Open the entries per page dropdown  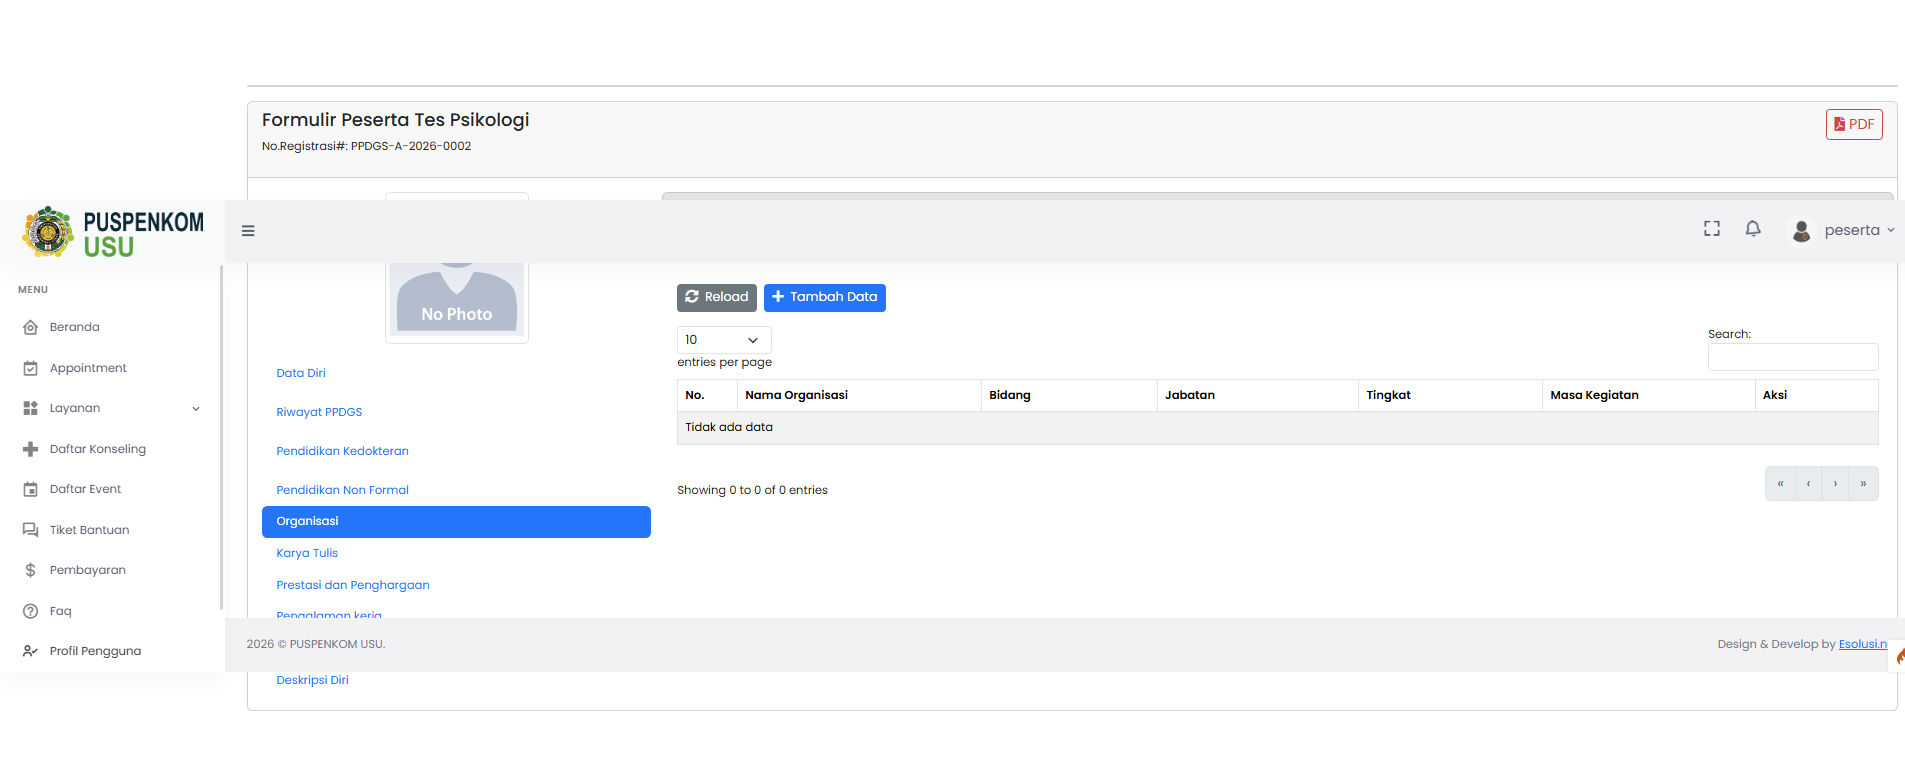point(724,340)
